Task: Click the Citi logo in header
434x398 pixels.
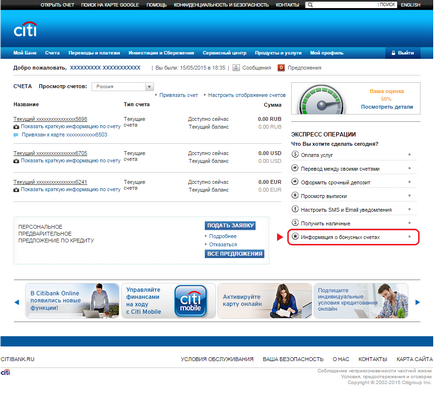Action: click(25, 29)
